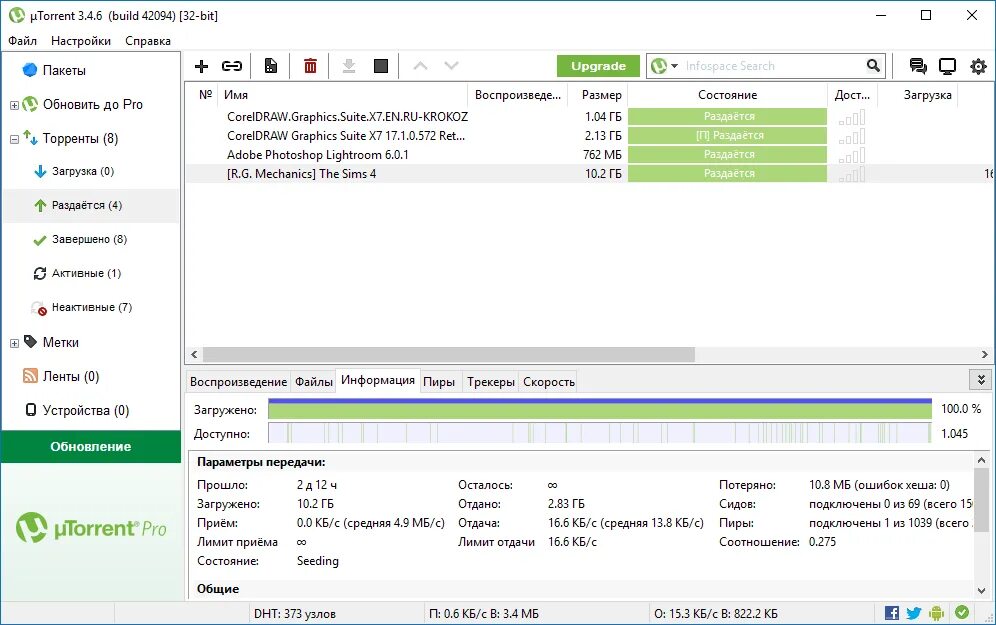Click the Infospace Search input field

pos(772,65)
